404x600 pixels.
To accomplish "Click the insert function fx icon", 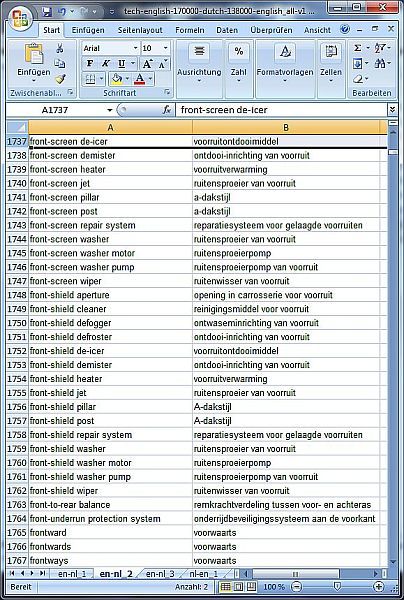I will coord(166,110).
